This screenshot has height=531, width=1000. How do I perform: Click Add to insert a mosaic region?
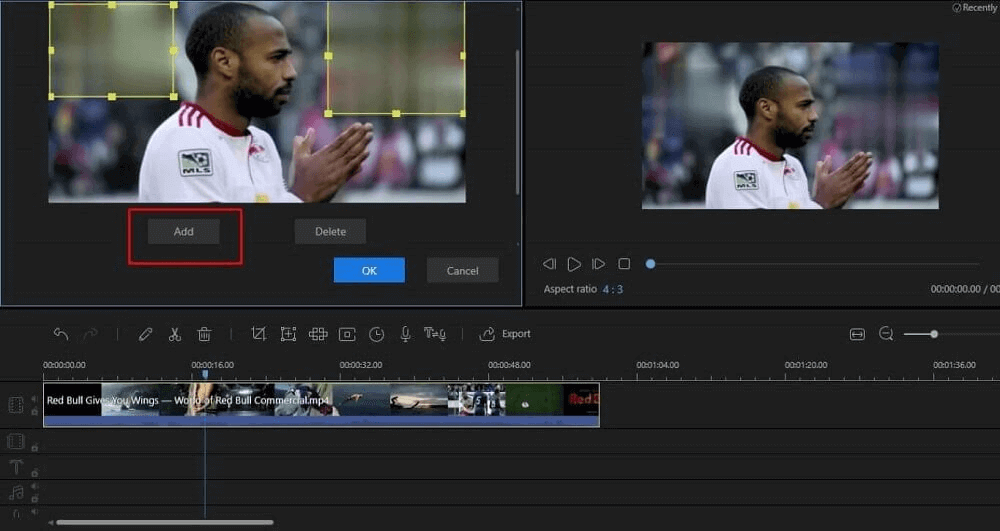point(184,232)
